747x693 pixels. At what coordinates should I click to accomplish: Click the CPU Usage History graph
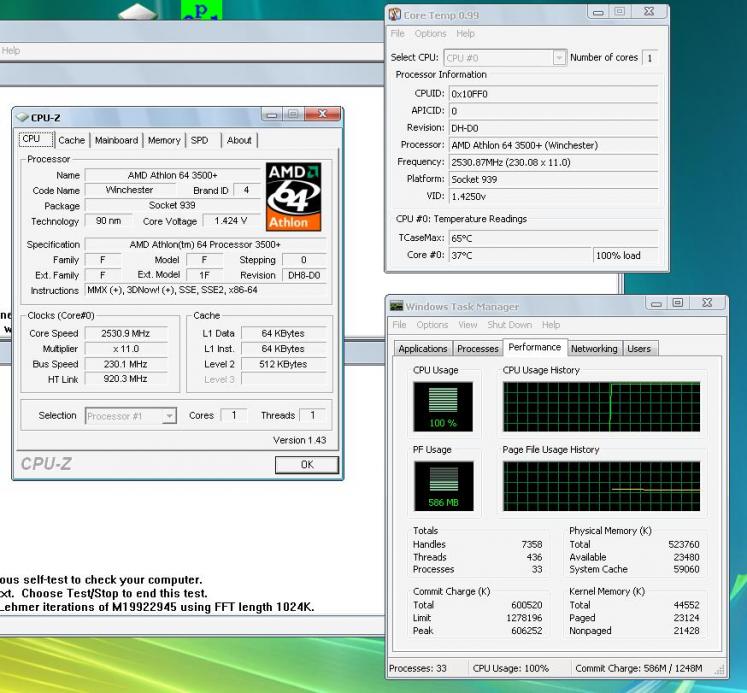point(602,406)
